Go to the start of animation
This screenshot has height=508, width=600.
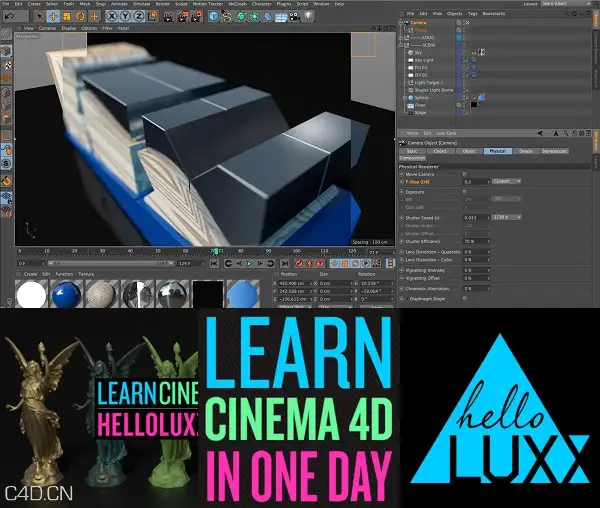point(214,264)
